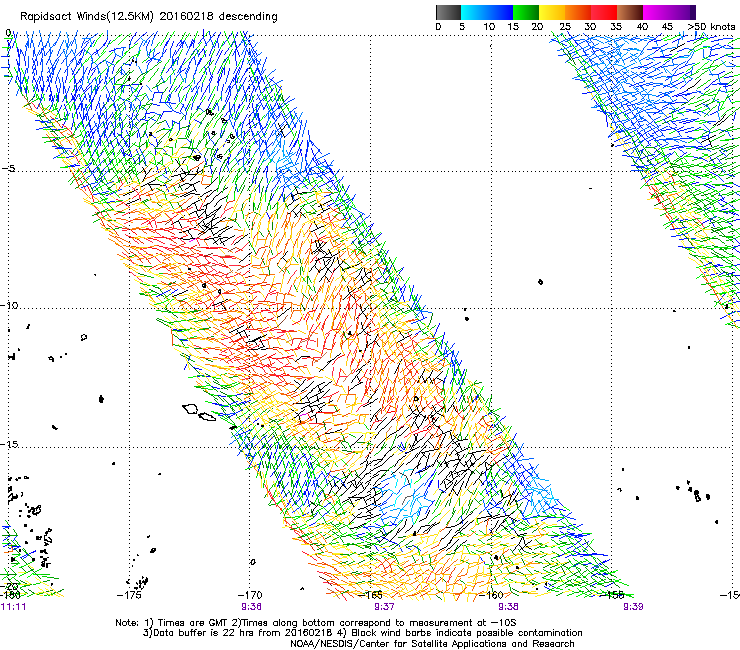This screenshot has width=740, height=650.
Task: Click the purple '9:37' time label
Action: [x=385, y=607]
